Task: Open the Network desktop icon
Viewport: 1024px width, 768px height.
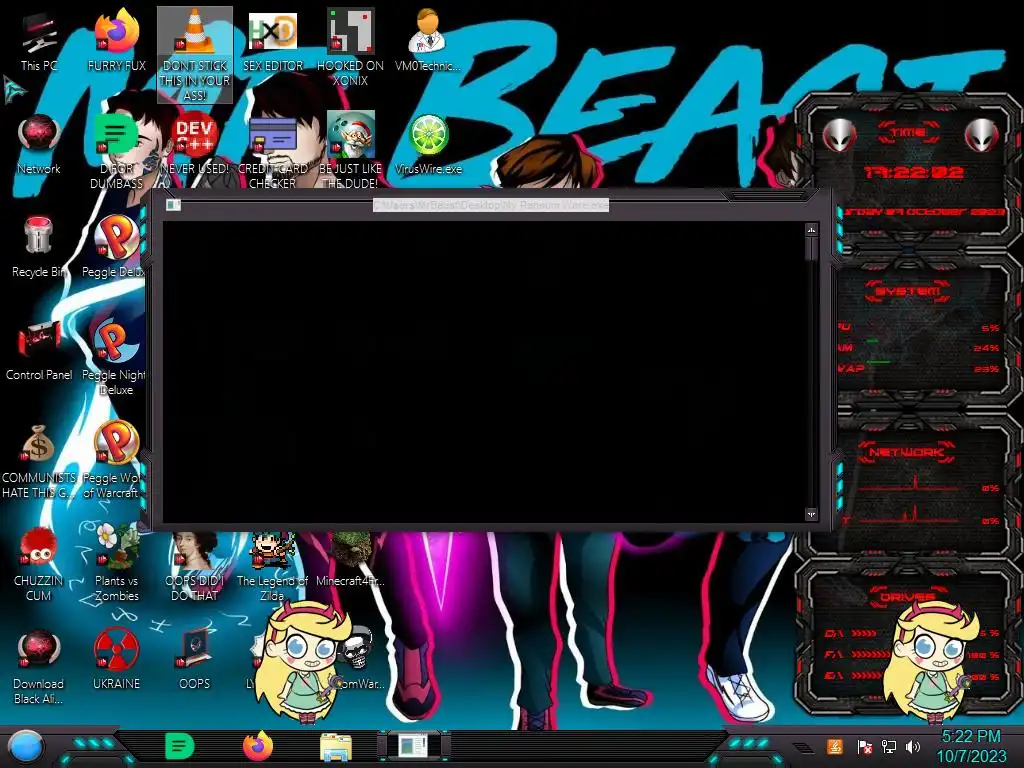Action: point(39,144)
